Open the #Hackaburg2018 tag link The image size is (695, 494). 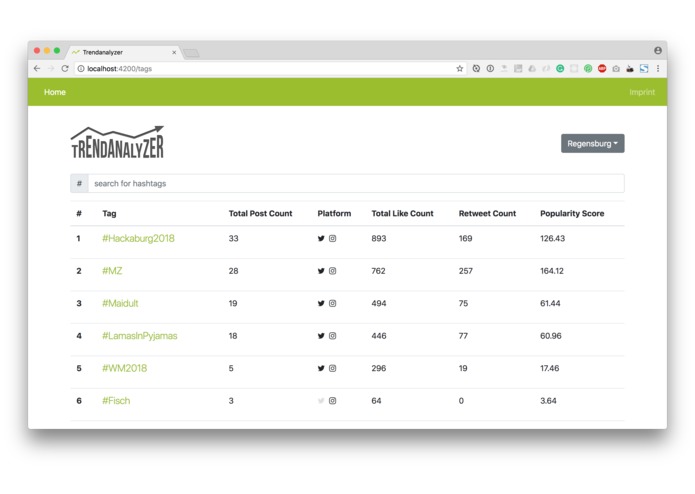point(138,238)
